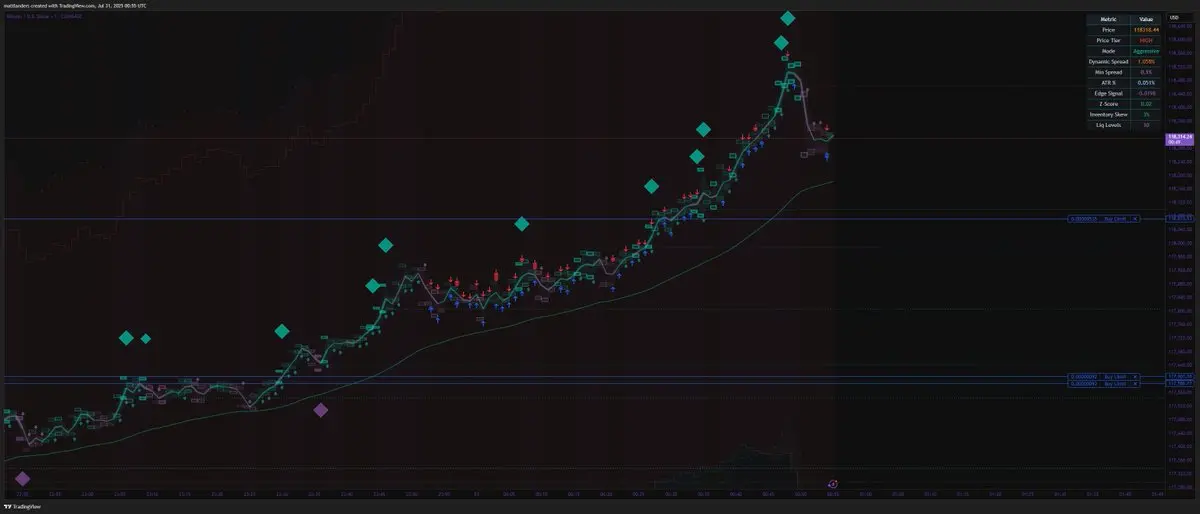
Task: Click the Liq Levels value 10
Action: [1145, 125]
